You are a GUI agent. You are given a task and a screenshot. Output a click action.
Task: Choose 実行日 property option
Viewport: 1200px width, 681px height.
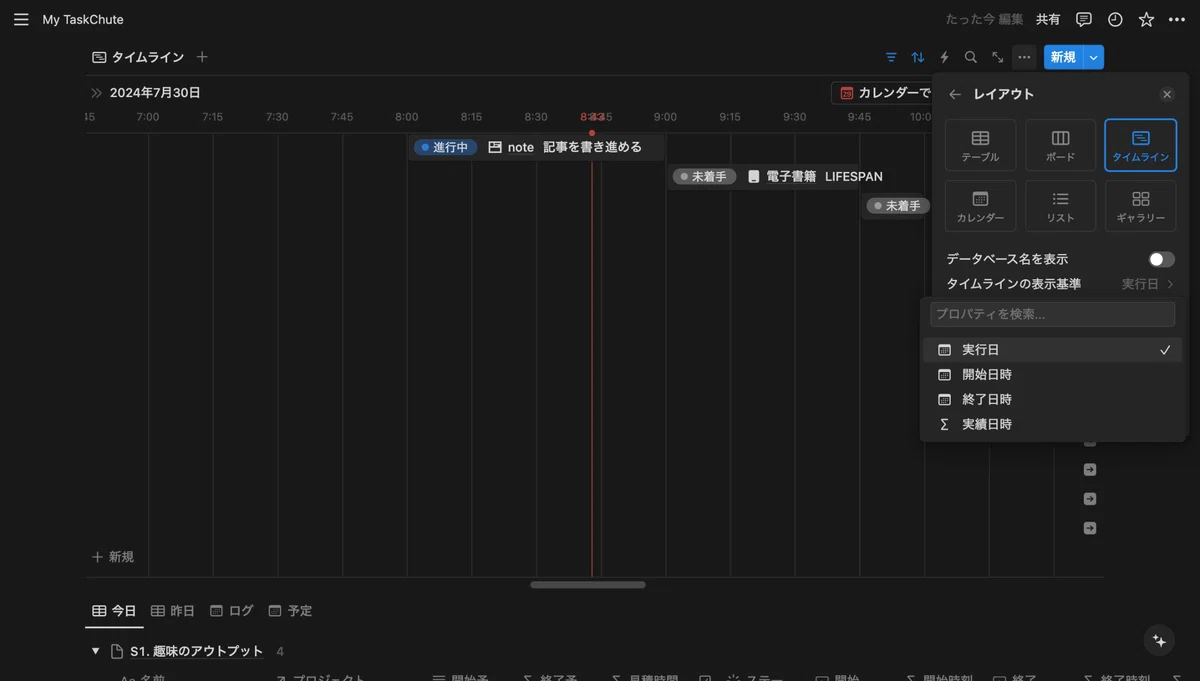(x=1053, y=350)
